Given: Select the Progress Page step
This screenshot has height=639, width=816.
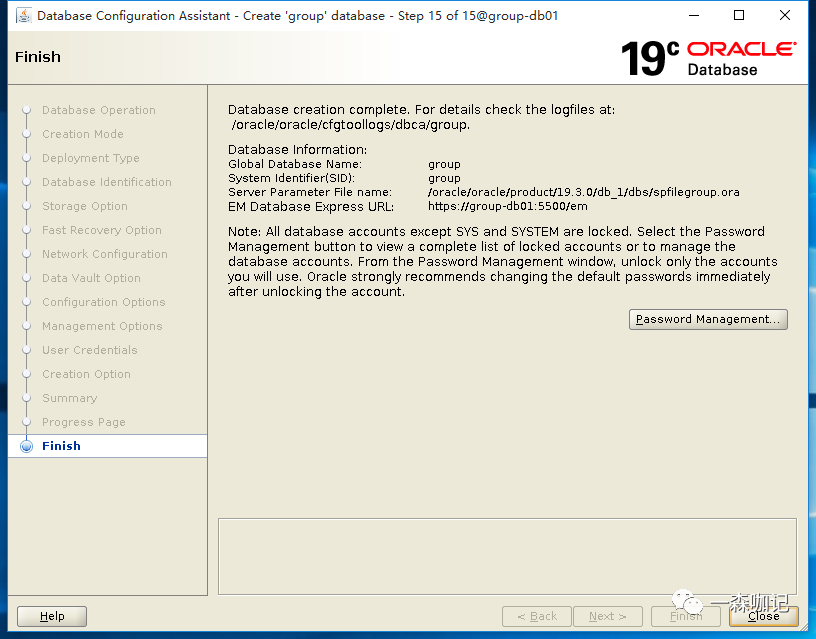Looking at the screenshot, I should (x=84, y=422).
